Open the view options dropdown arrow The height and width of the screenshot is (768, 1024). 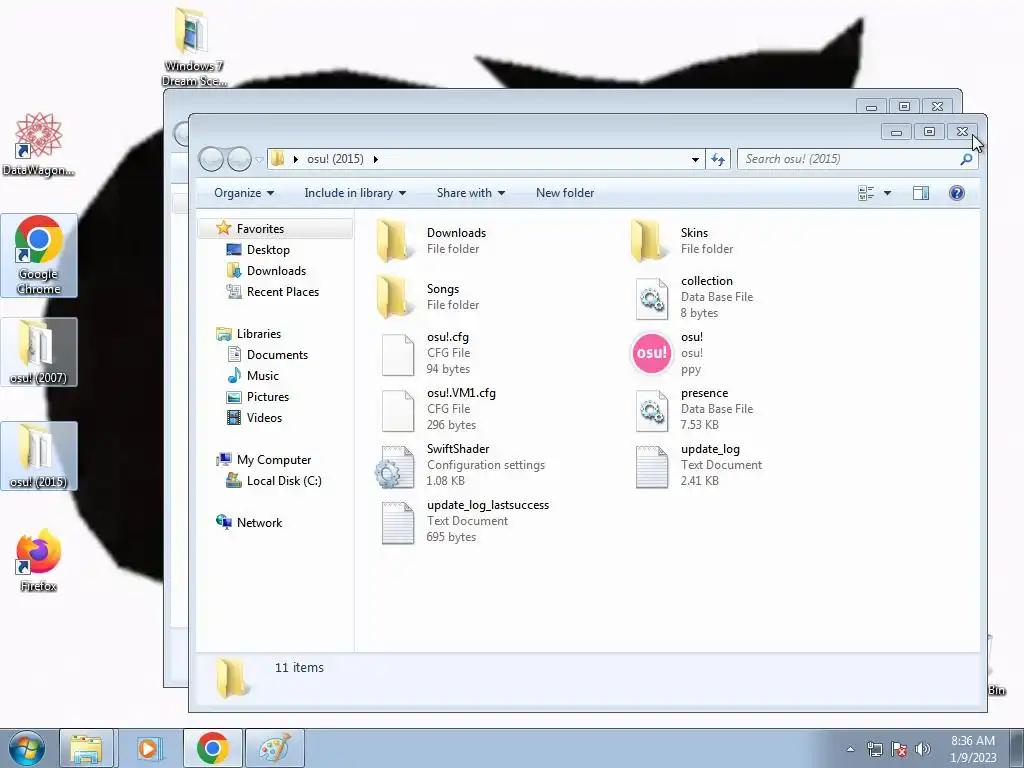coord(887,193)
